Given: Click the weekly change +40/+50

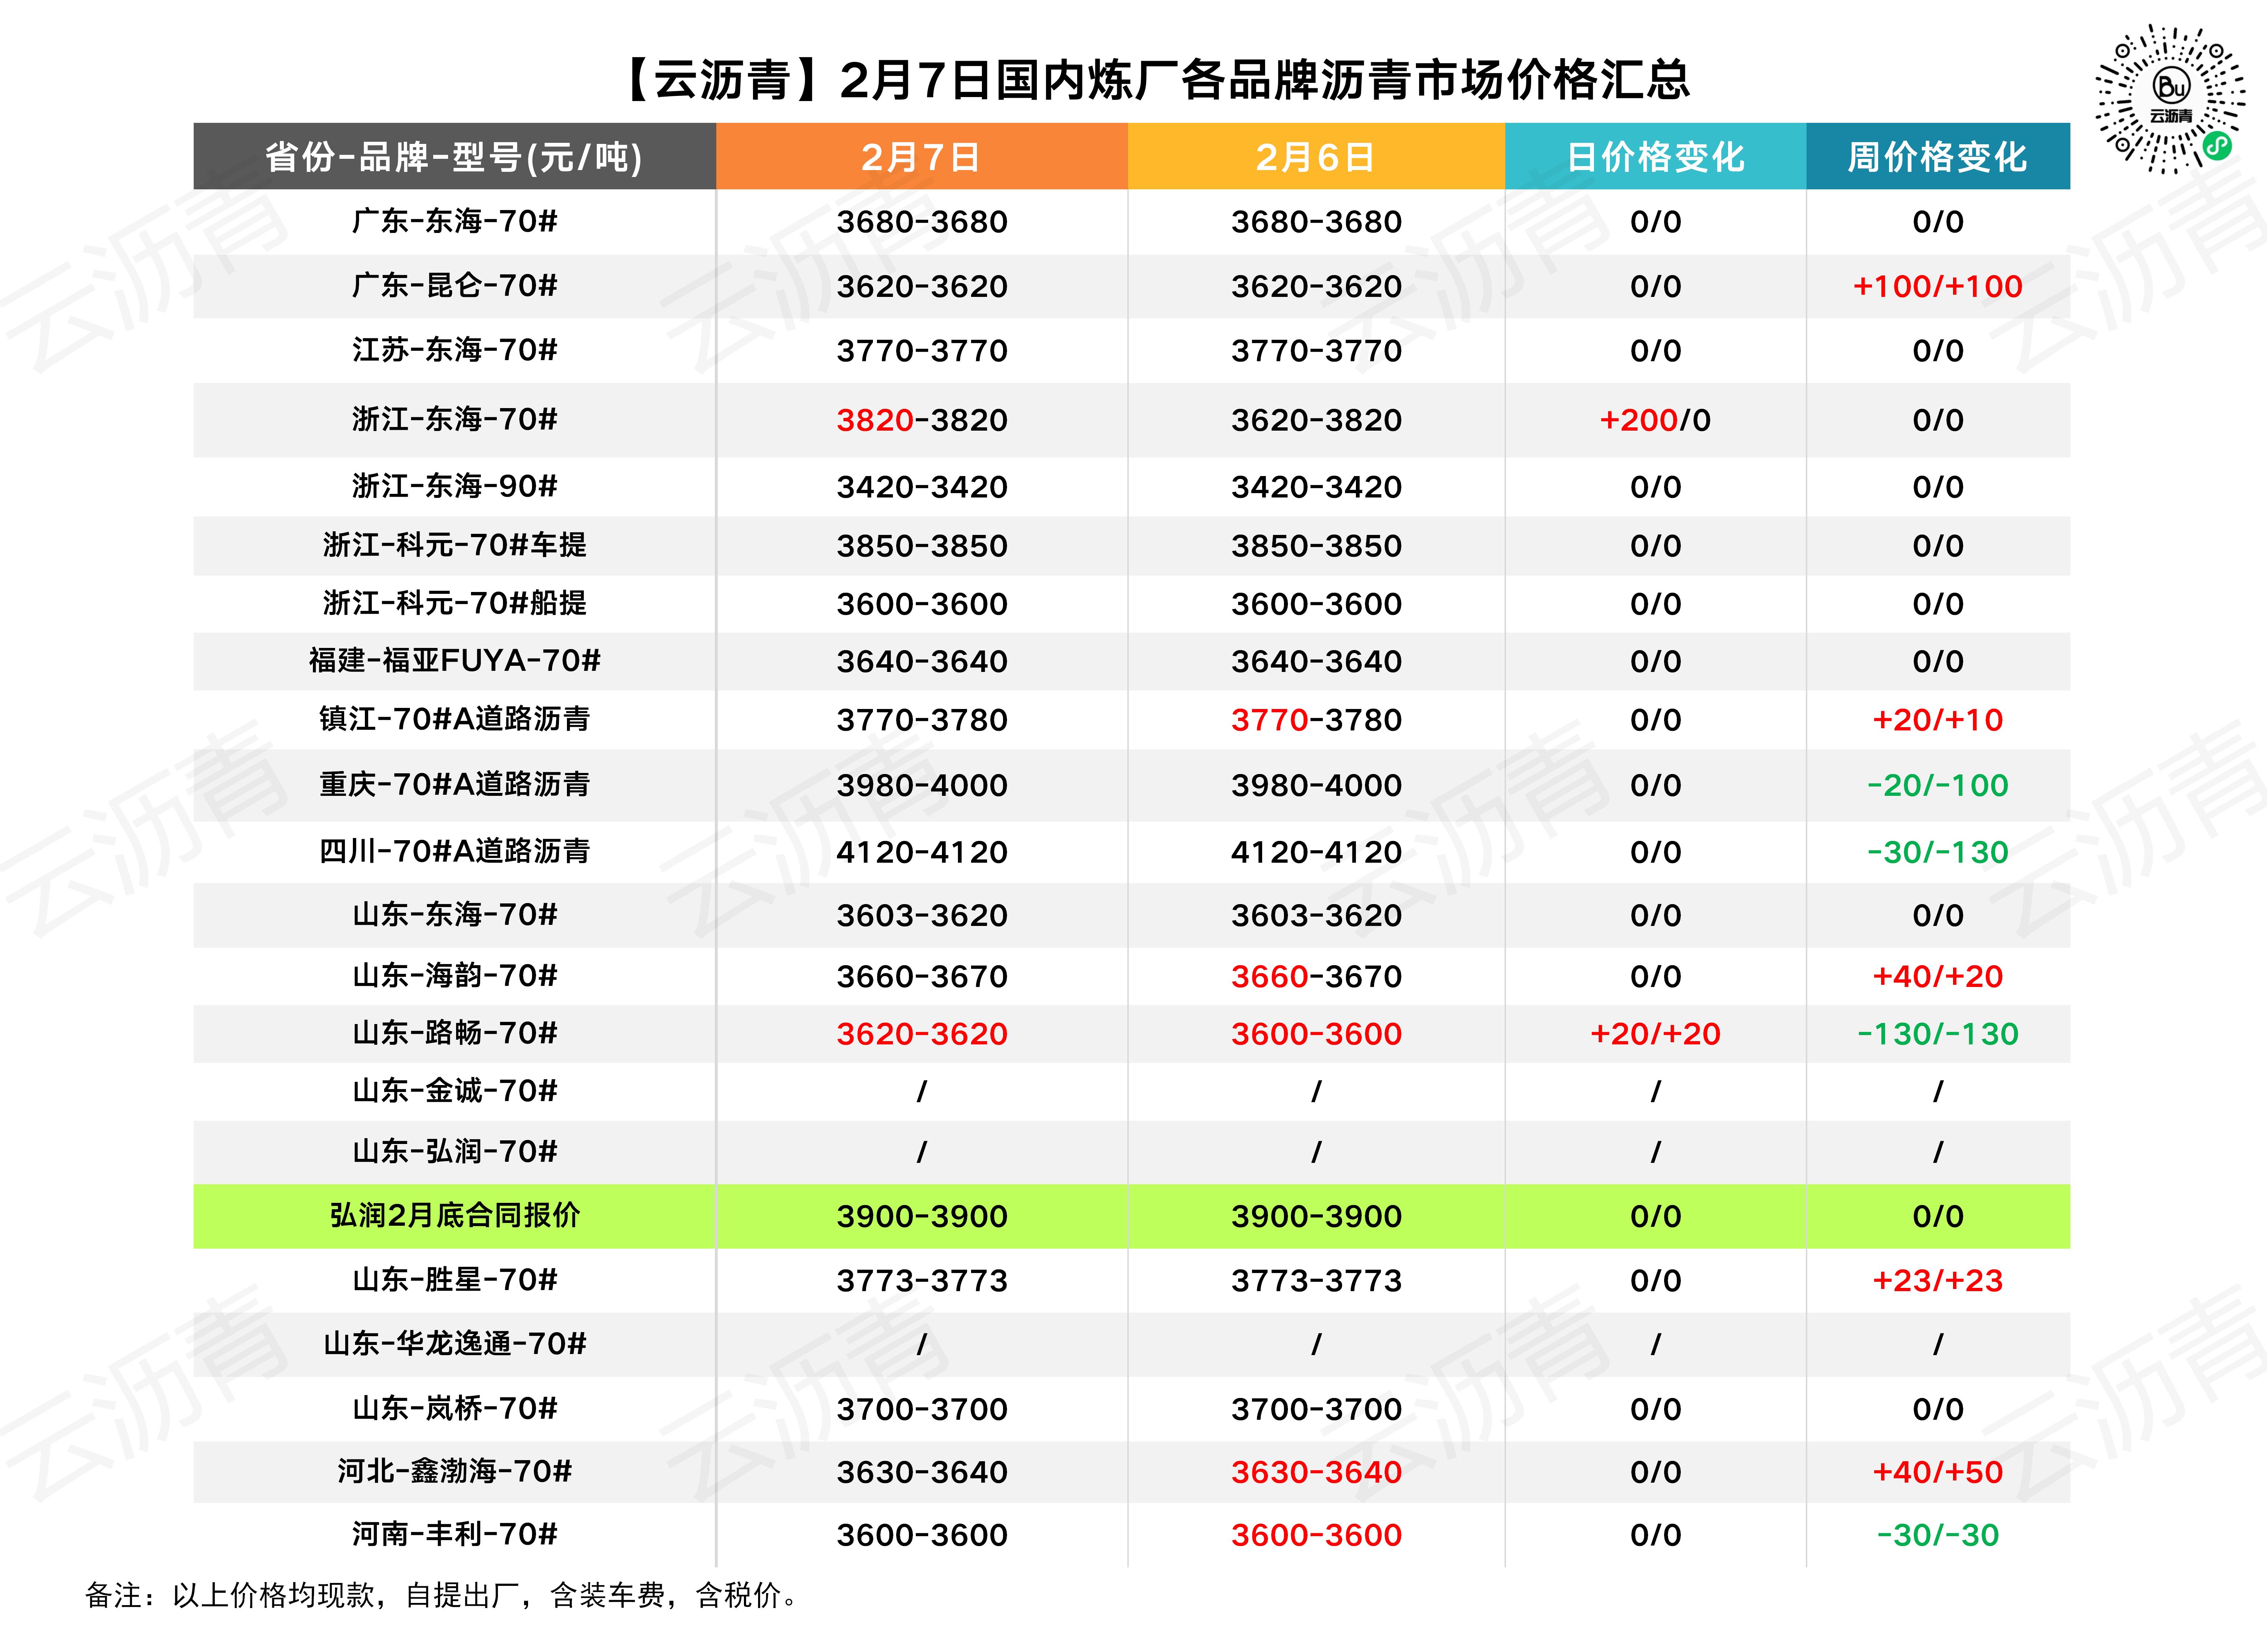Looking at the screenshot, I should coord(1938,1473).
